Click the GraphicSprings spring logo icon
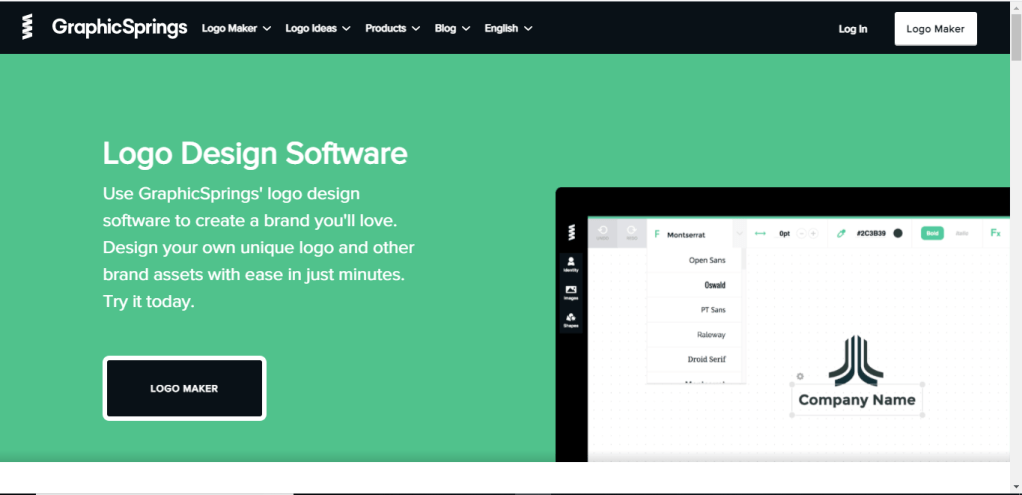 point(28,27)
